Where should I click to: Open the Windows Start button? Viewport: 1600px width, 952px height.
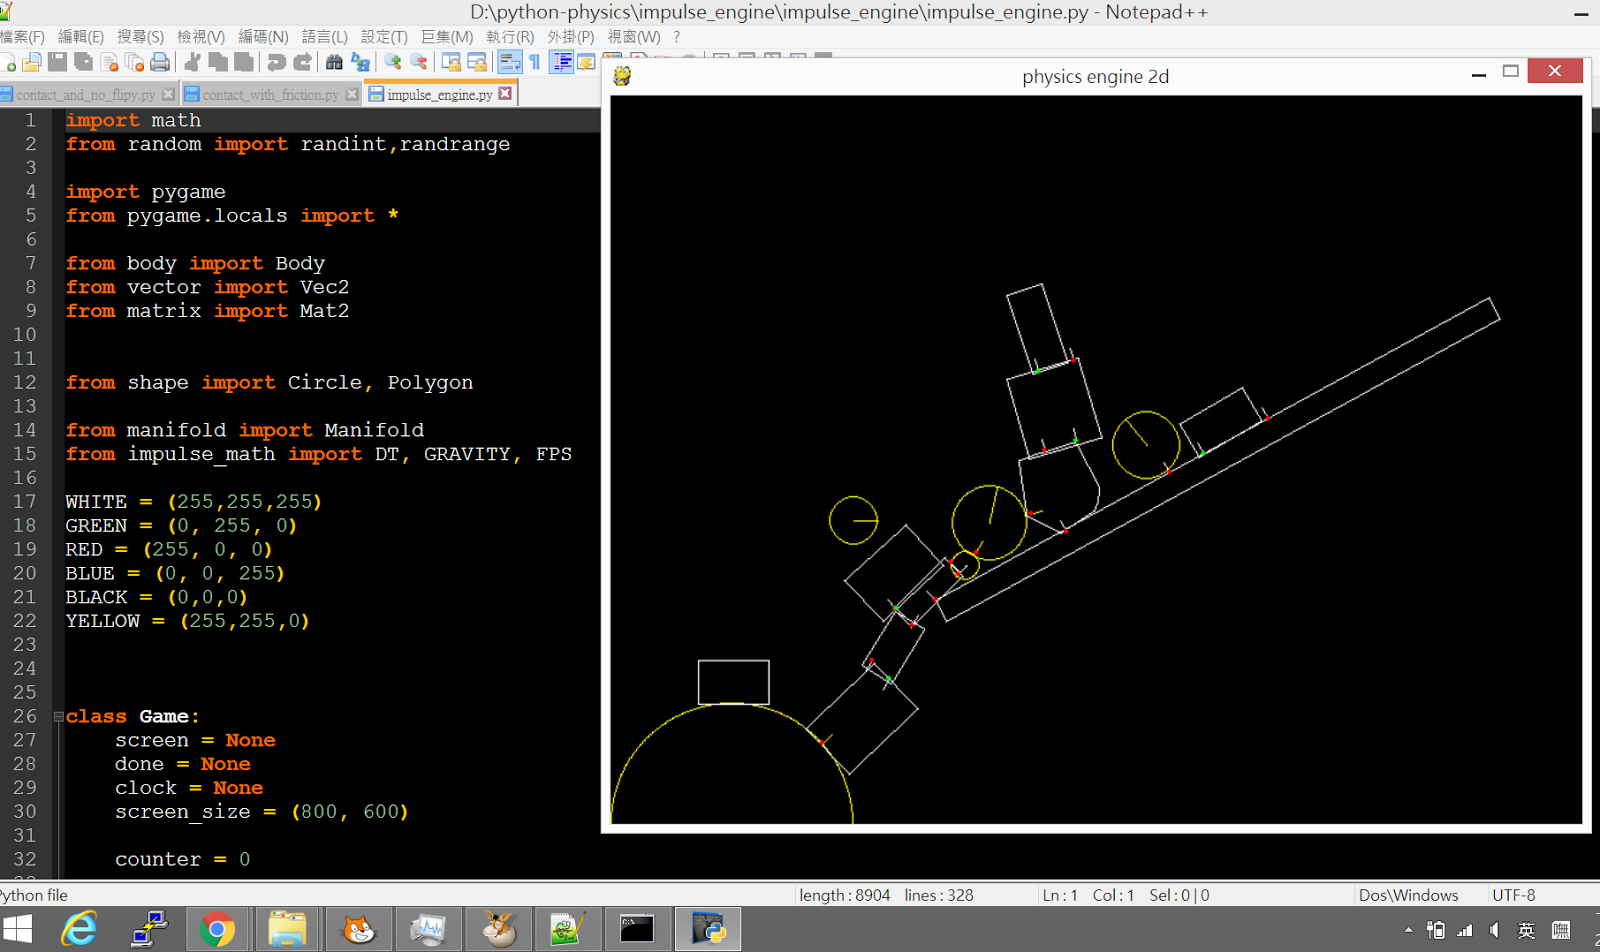click(x=17, y=930)
